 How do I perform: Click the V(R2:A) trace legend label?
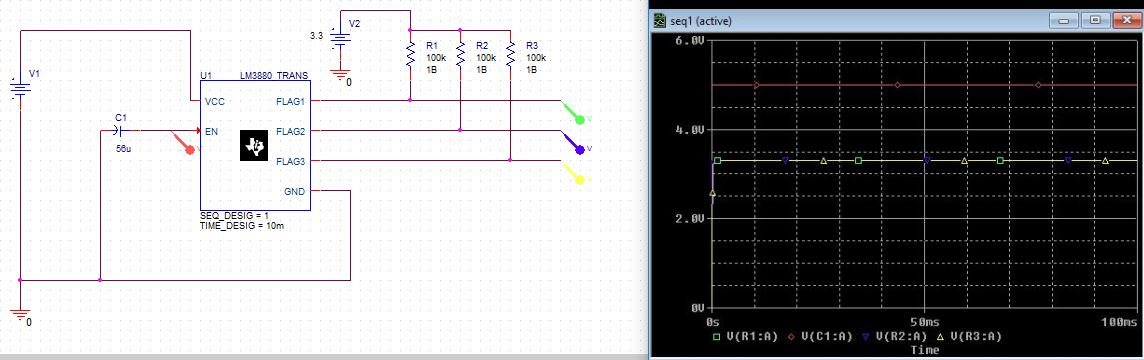click(x=903, y=336)
